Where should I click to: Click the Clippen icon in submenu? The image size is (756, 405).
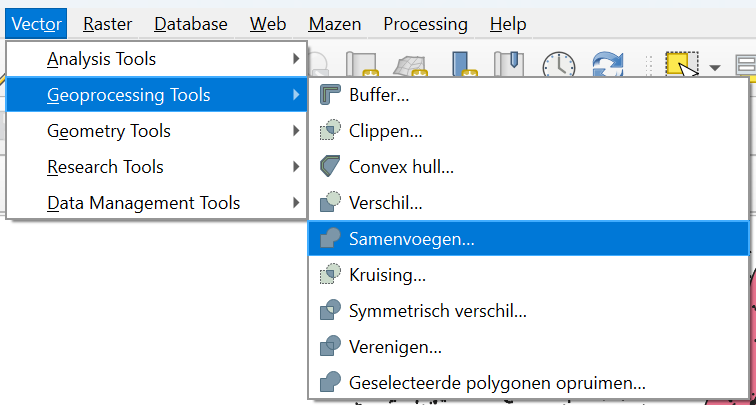click(x=330, y=131)
